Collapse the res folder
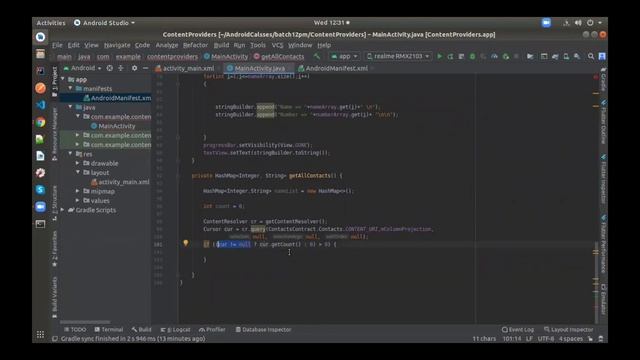640x360 pixels. point(70,154)
